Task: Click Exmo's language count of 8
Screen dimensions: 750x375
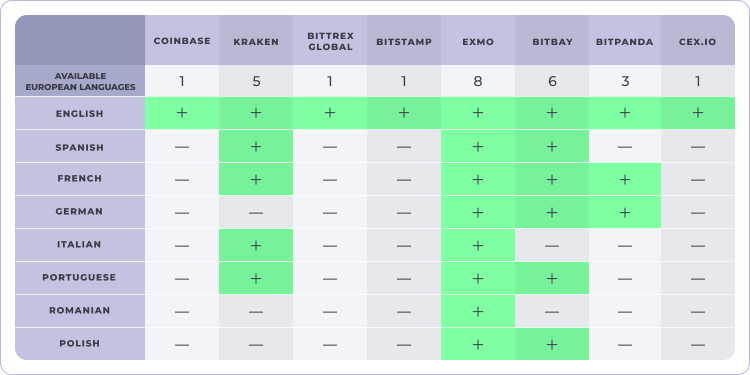Action: (477, 82)
